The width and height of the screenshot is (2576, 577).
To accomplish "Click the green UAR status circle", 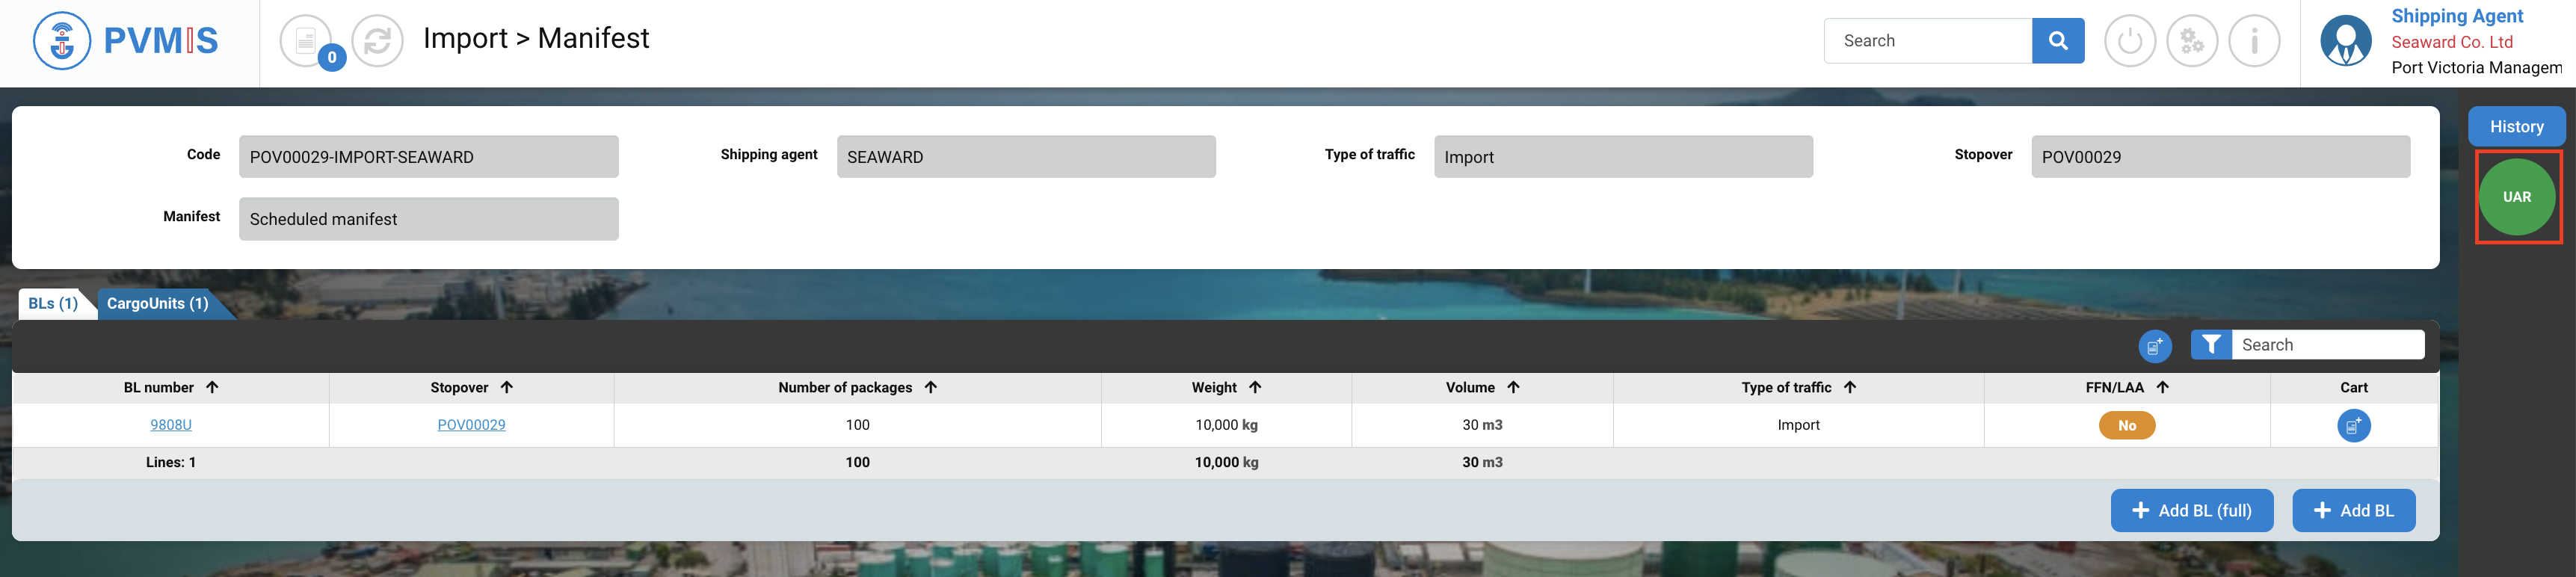I will click(x=2516, y=197).
